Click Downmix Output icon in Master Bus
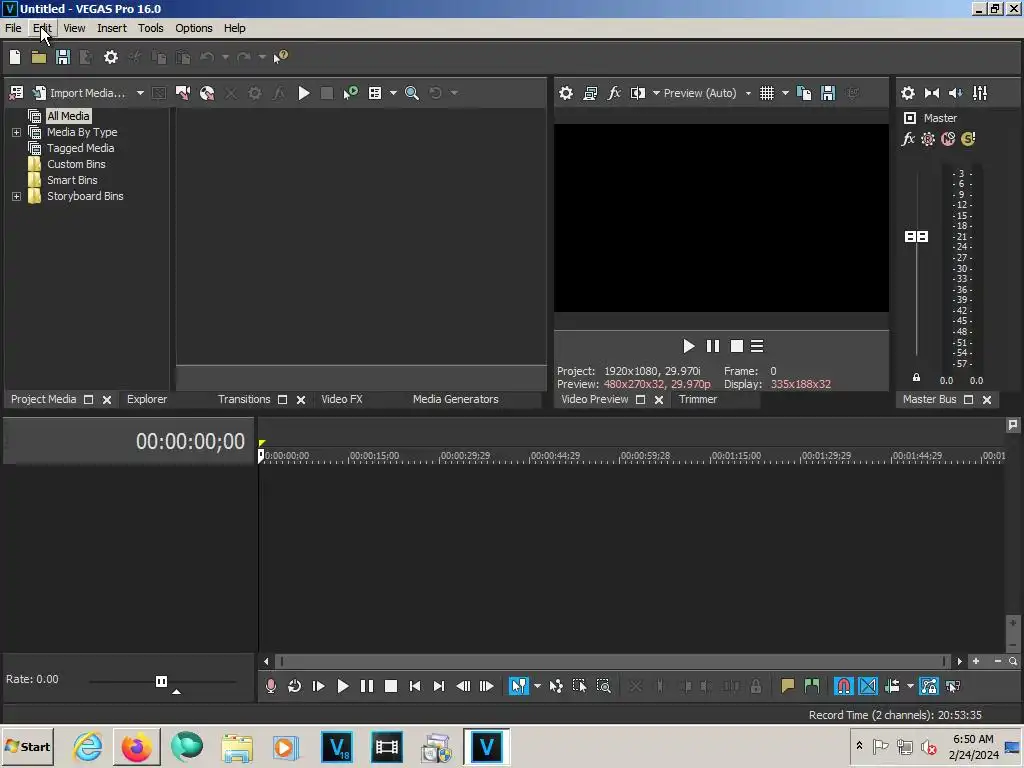The height and width of the screenshot is (768, 1024). tap(932, 93)
